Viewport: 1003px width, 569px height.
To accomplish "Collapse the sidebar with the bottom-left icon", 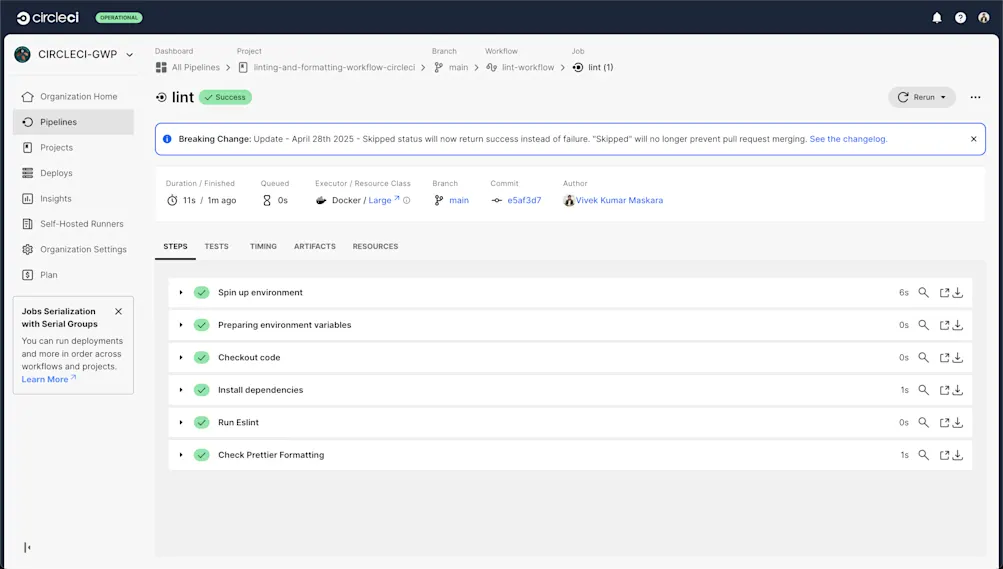I will [27, 547].
